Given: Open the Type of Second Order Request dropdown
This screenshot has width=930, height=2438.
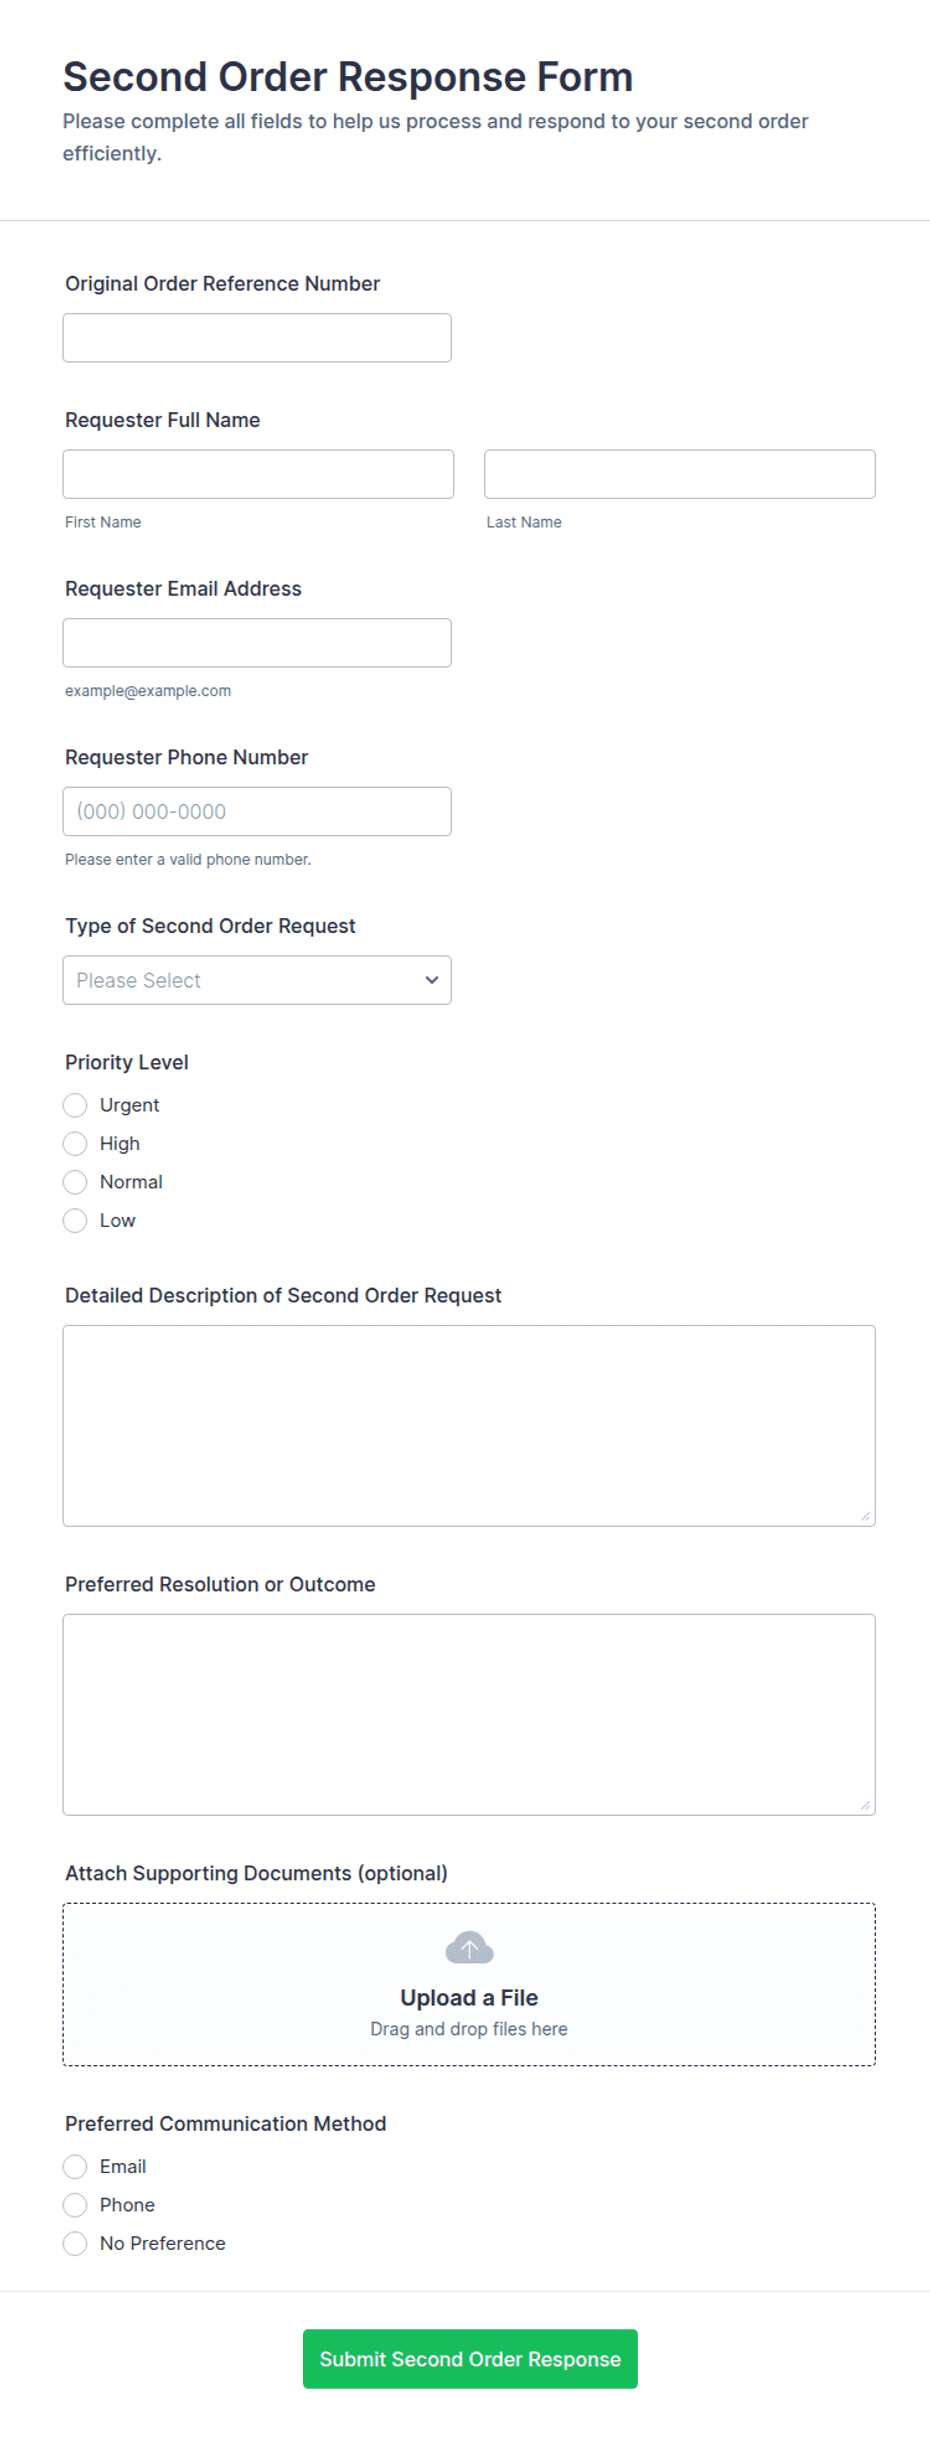Looking at the screenshot, I should pos(257,980).
